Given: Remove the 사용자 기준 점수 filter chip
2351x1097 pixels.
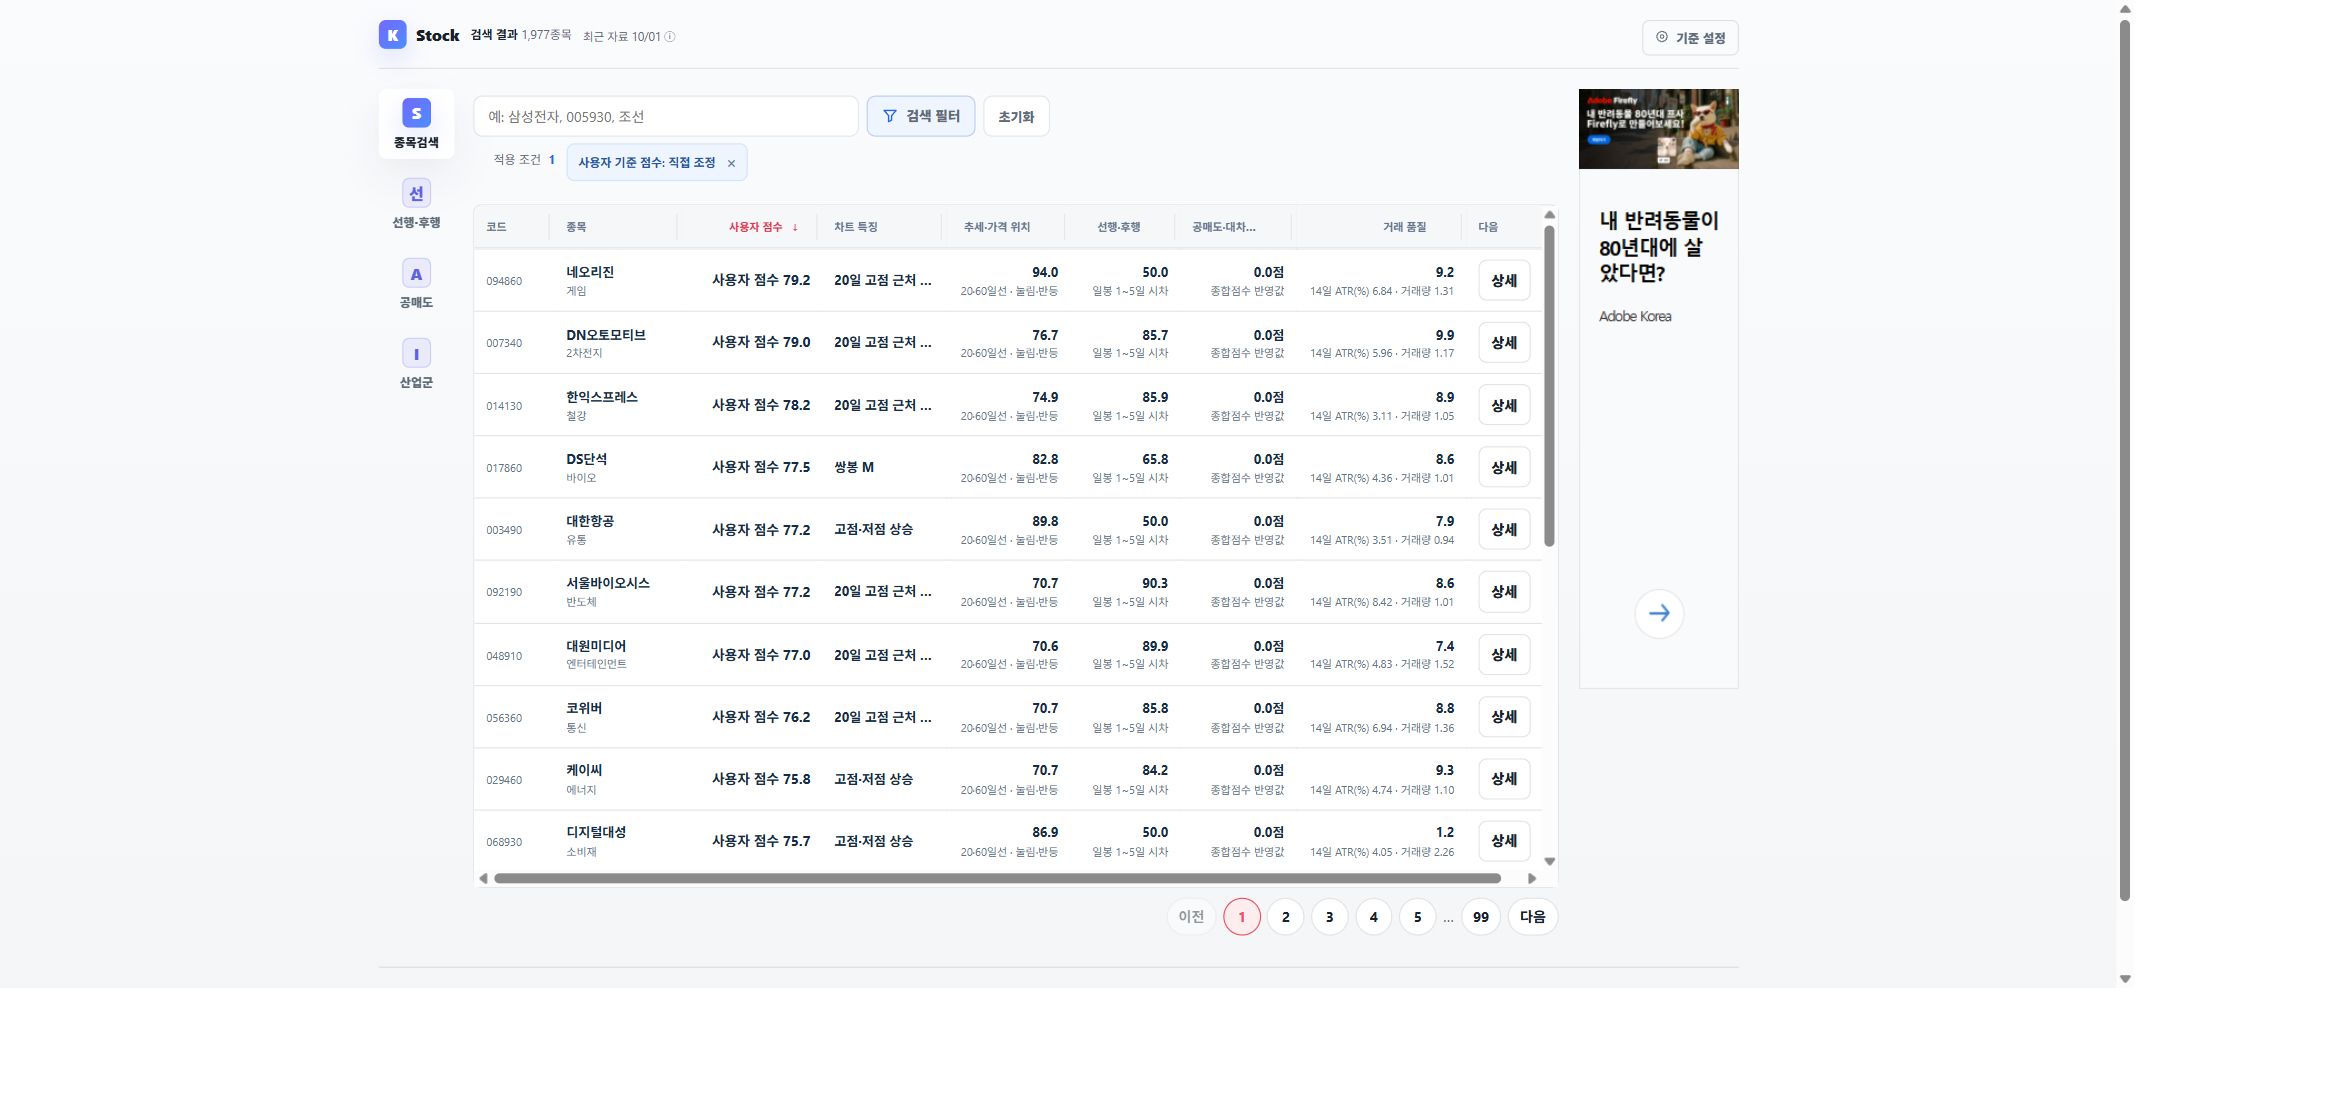Looking at the screenshot, I should (731, 163).
